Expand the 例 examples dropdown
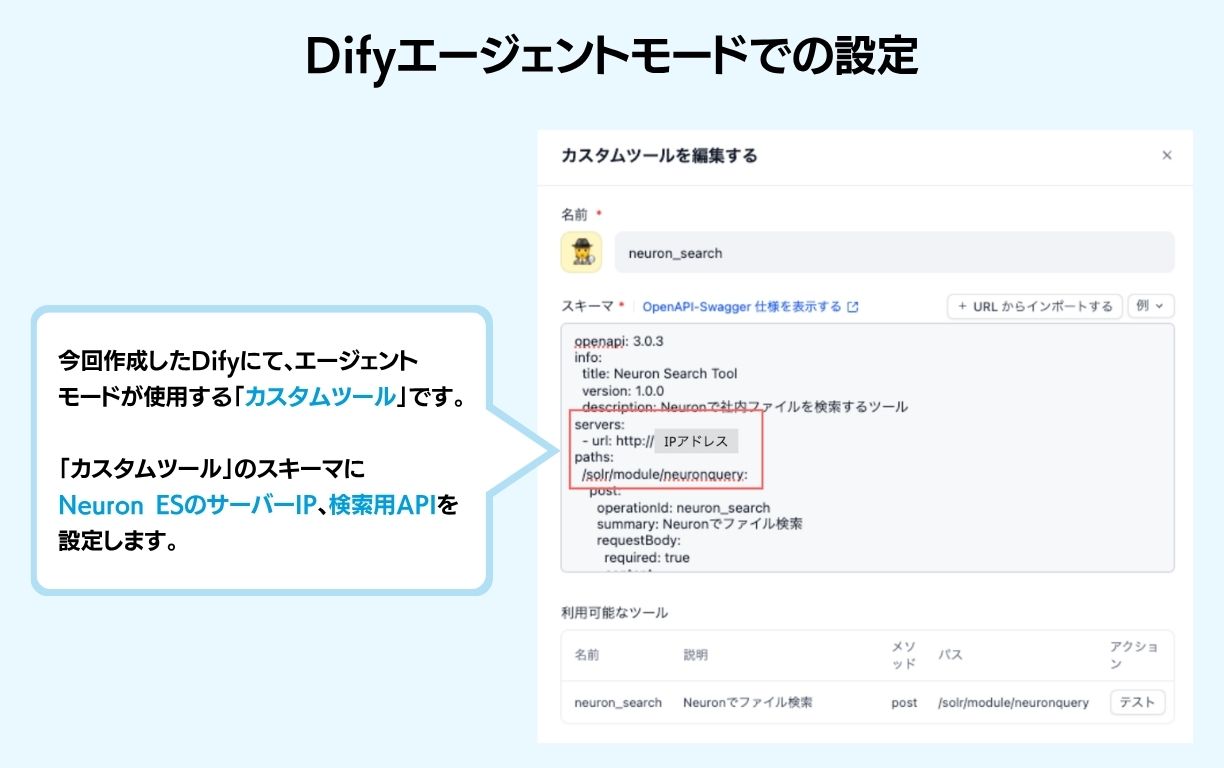1224x768 pixels. coord(1151,306)
